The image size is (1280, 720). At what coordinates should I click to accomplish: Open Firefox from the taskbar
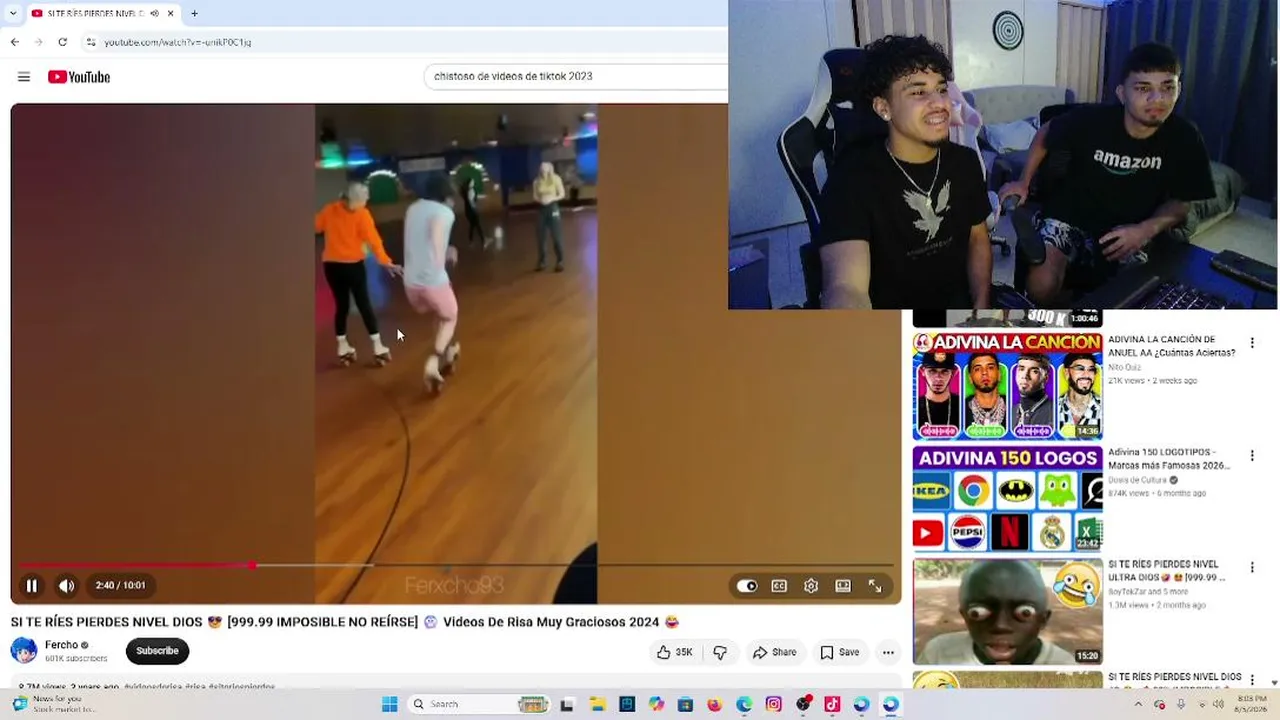click(x=714, y=704)
